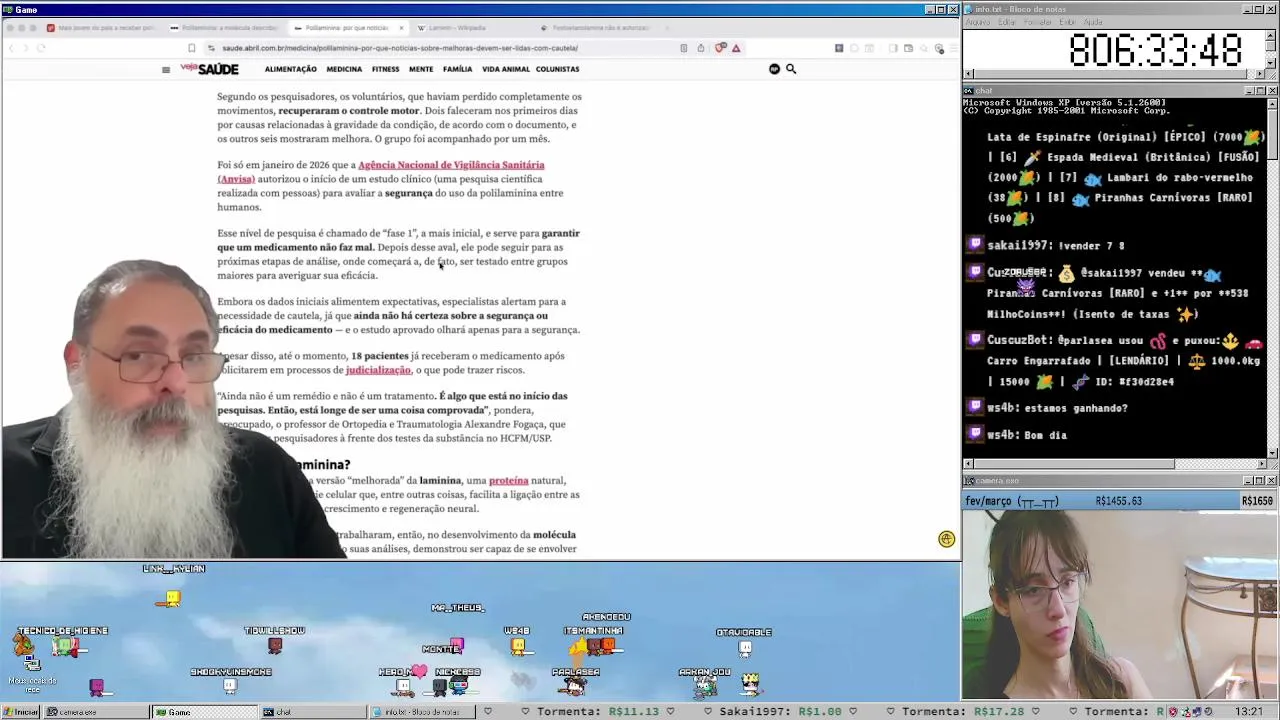Switch to the Fosfoetanolamina browser tab

[600, 28]
